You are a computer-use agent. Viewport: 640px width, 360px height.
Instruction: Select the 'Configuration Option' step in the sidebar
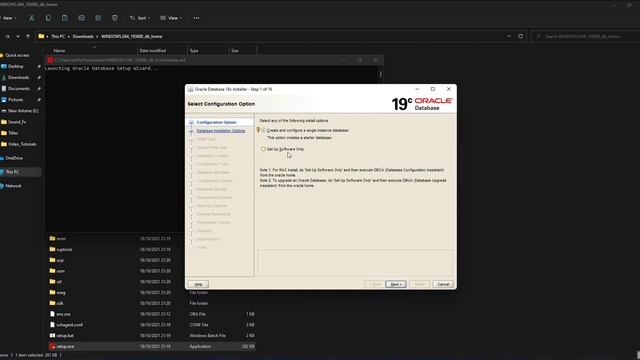(216, 122)
